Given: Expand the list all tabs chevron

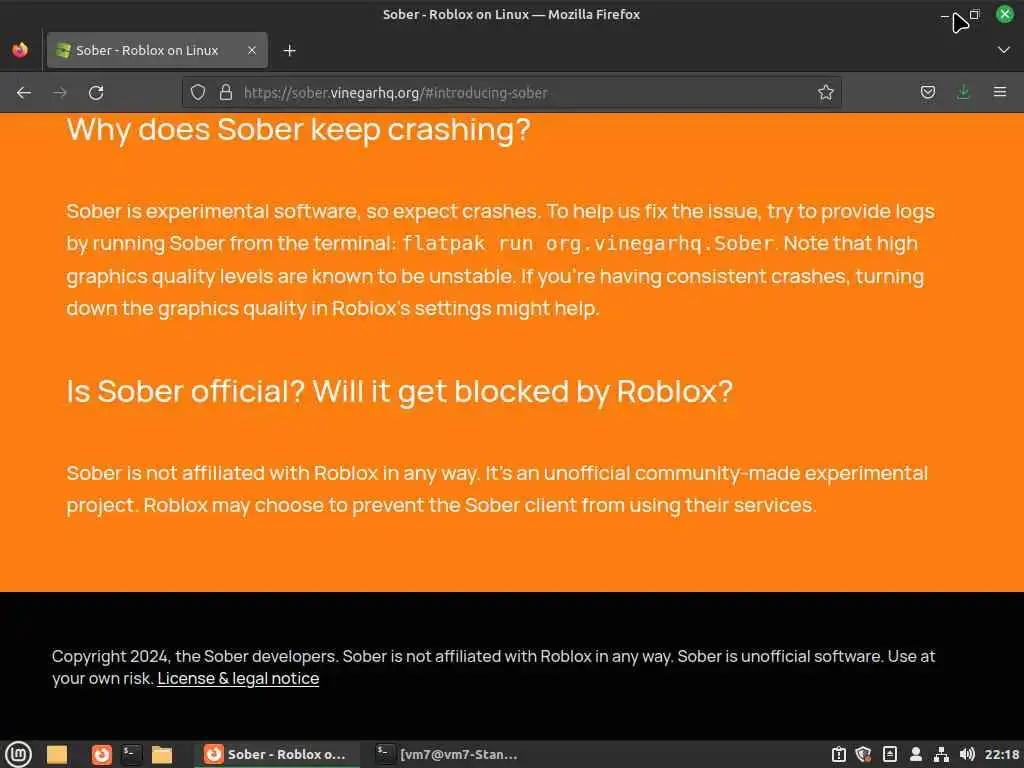Looking at the screenshot, I should pyautogui.click(x=1004, y=50).
